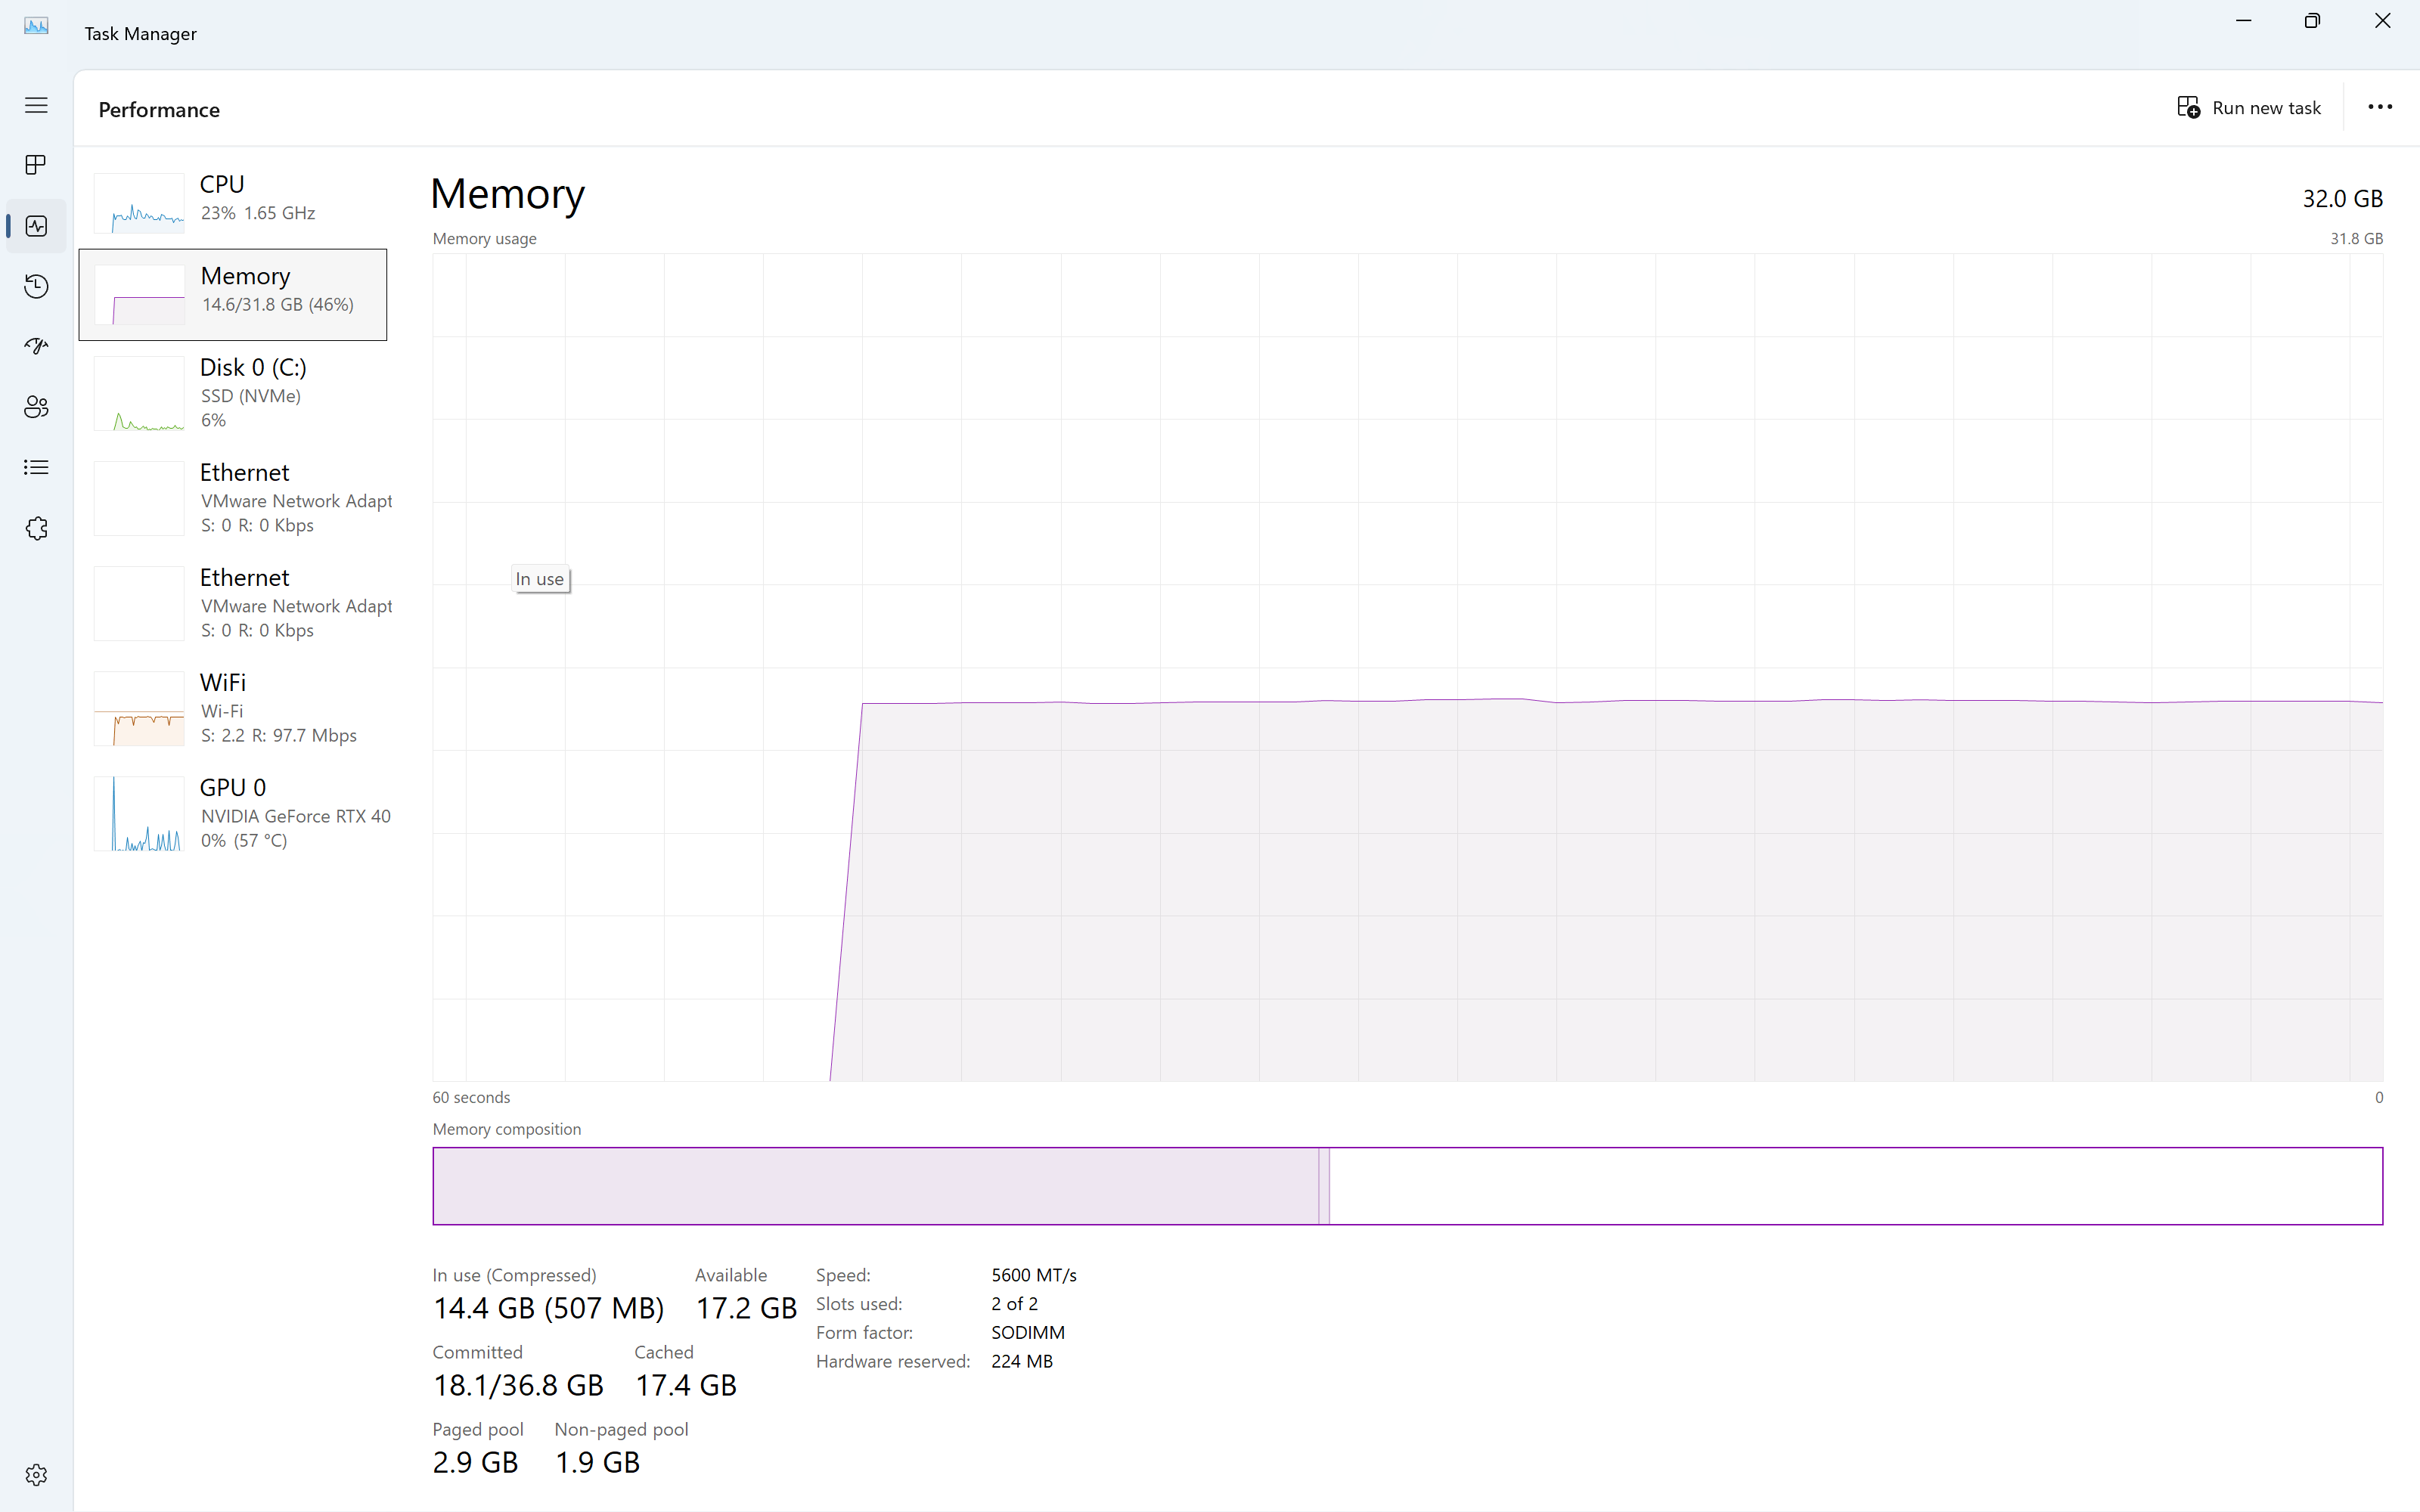Open the Users page icon
Screen dimensions: 2420x1512
pos(36,407)
